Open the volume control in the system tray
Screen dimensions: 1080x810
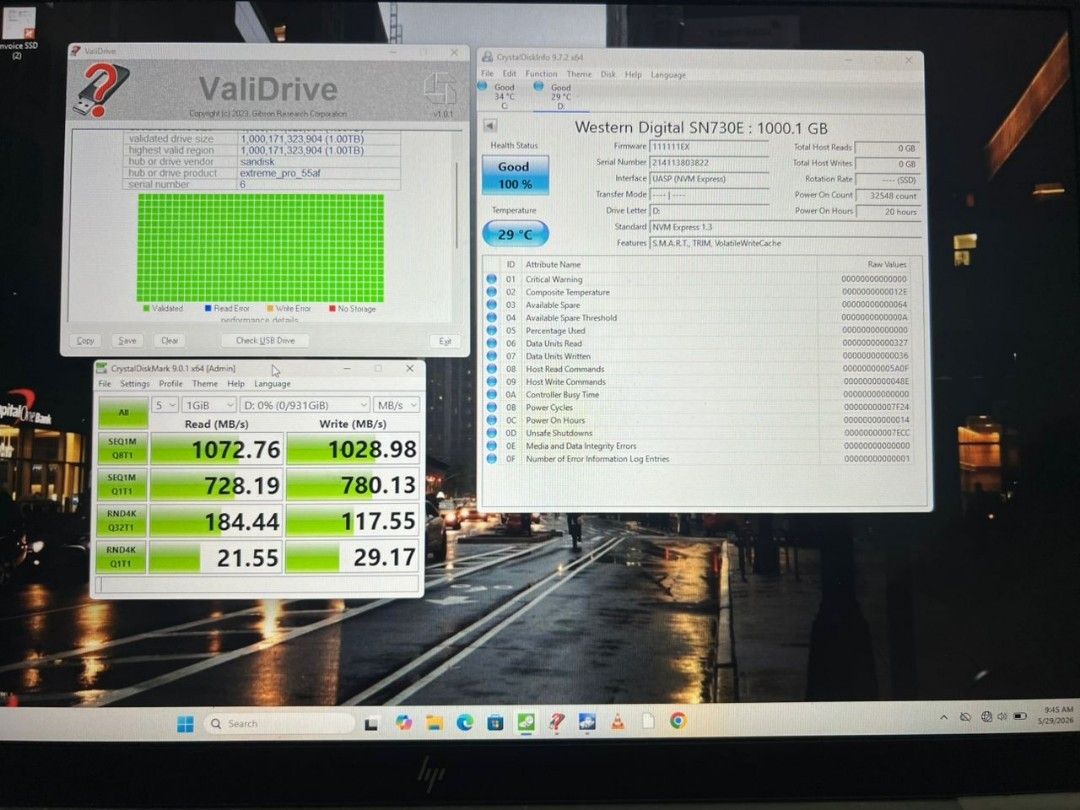1002,716
